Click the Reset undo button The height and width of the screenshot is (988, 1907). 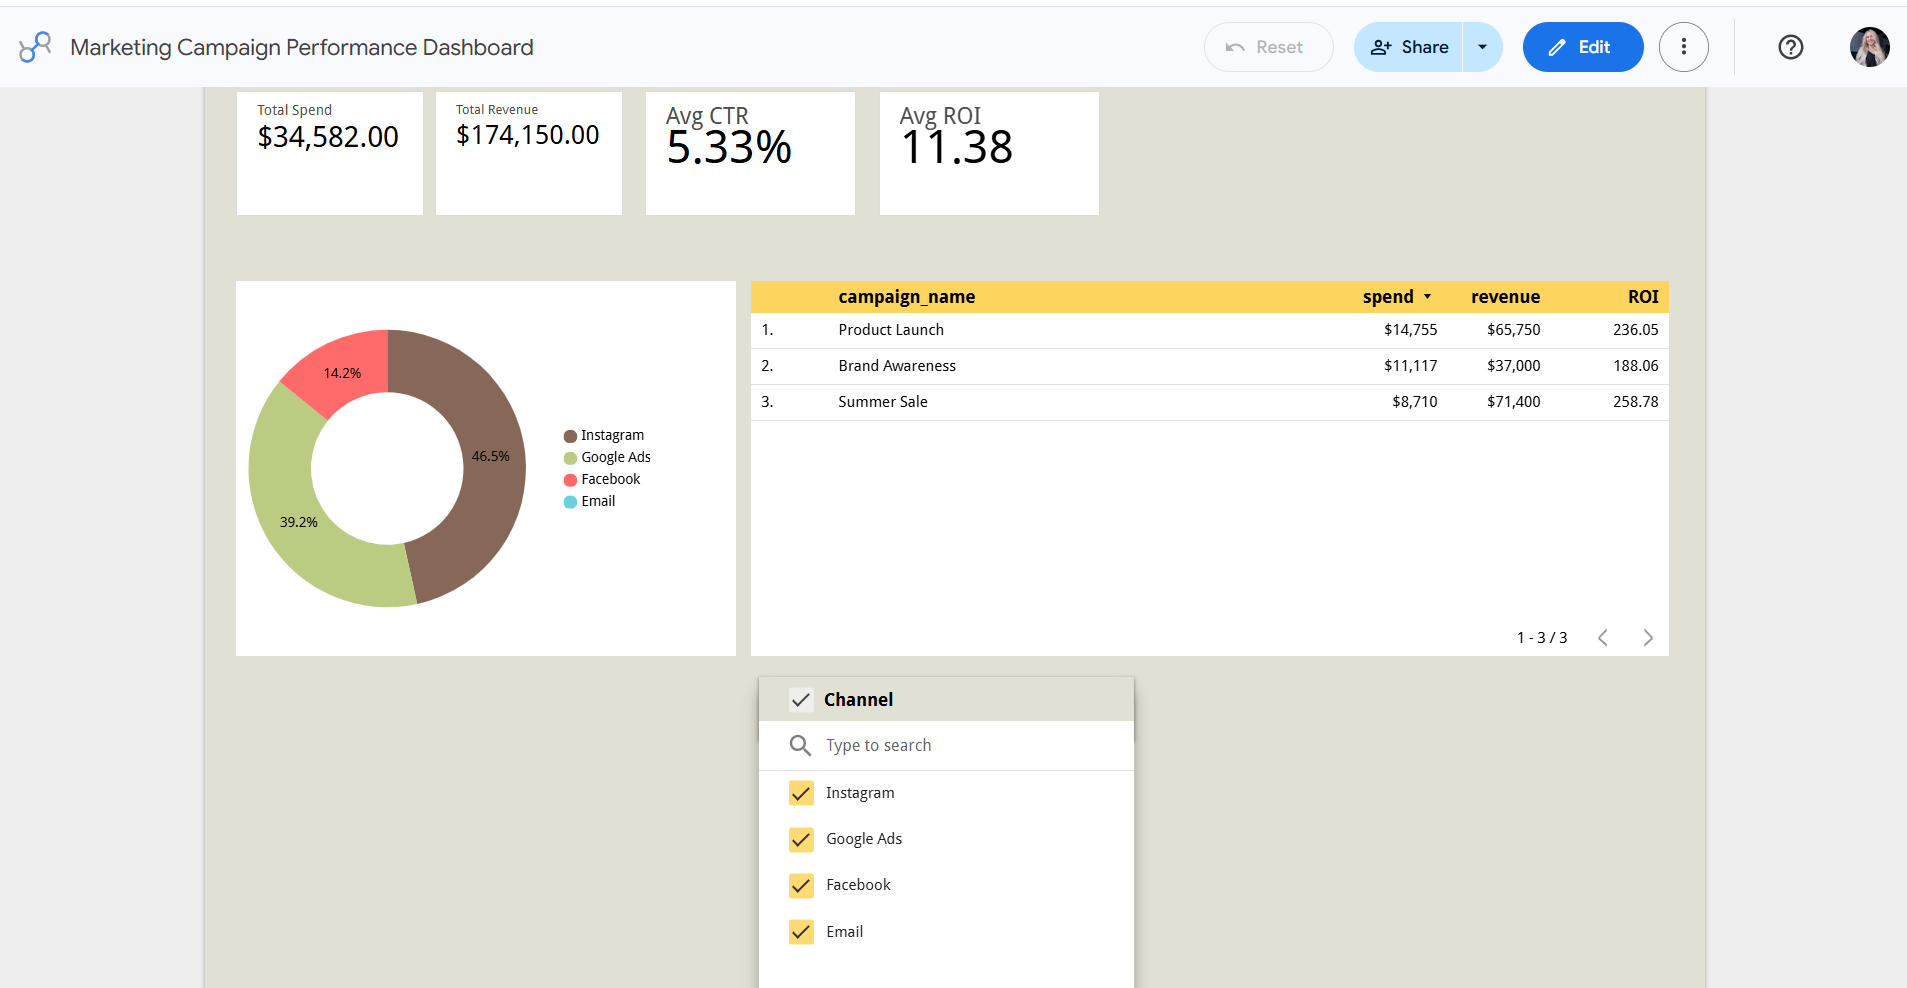(1268, 47)
